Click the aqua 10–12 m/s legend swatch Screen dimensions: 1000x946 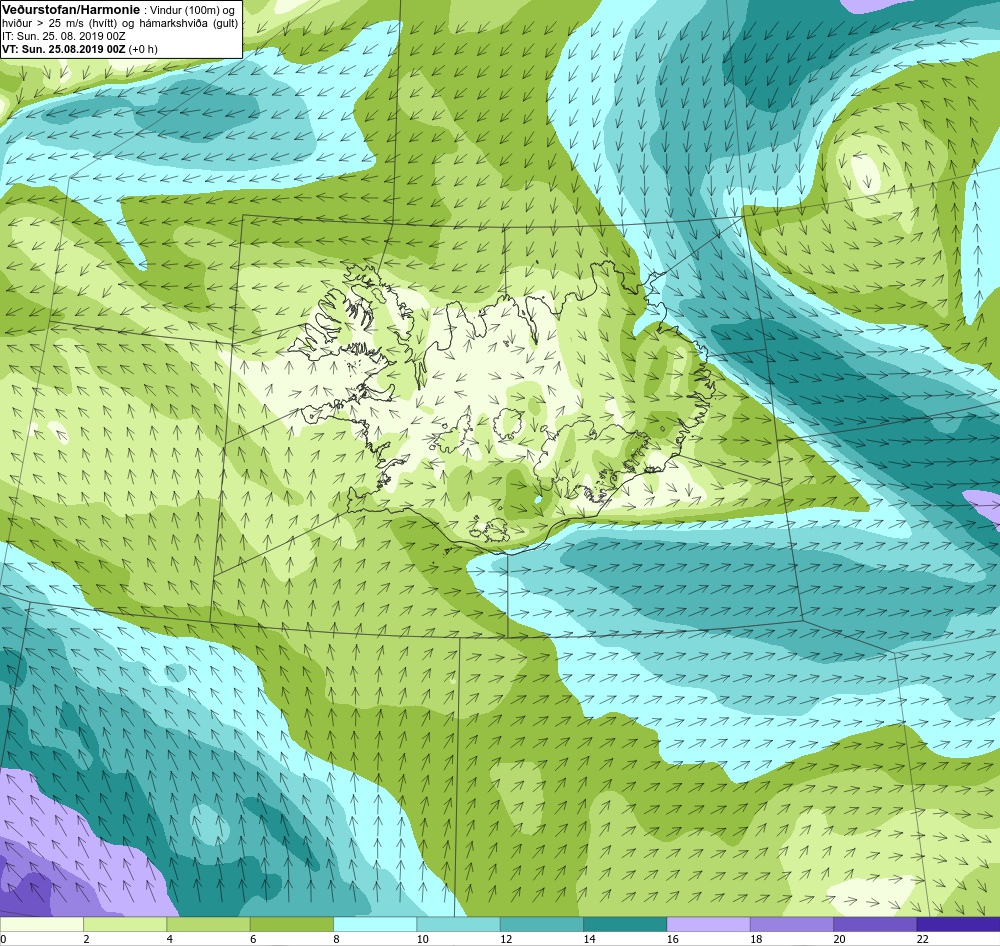pyautogui.click(x=458, y=924)
